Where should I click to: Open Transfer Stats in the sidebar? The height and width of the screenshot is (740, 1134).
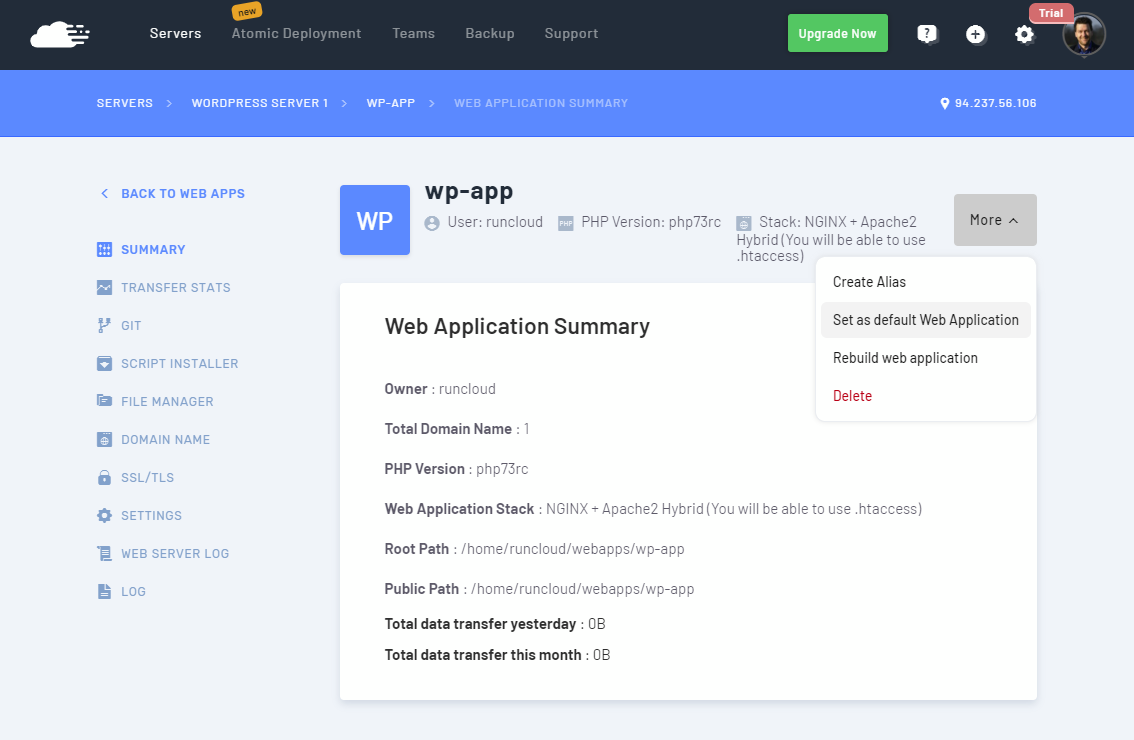click(175, 288)
